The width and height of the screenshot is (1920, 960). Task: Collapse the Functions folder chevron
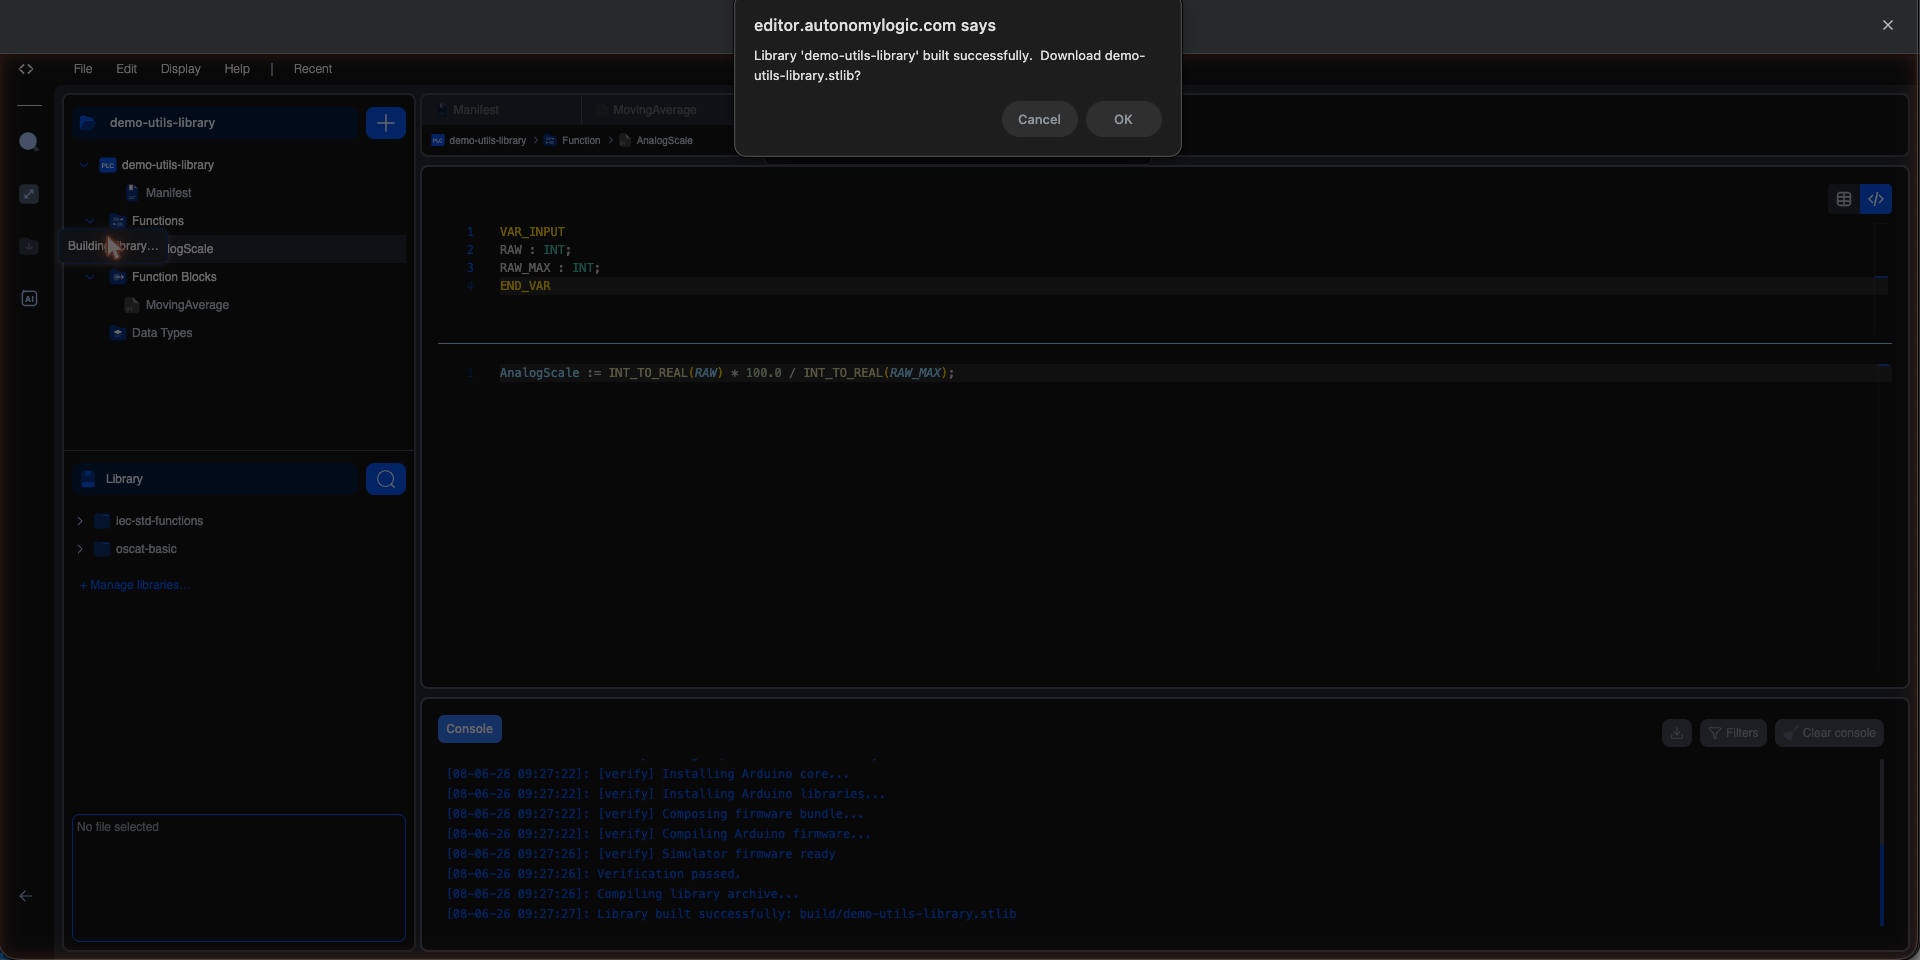pos(90,221)
